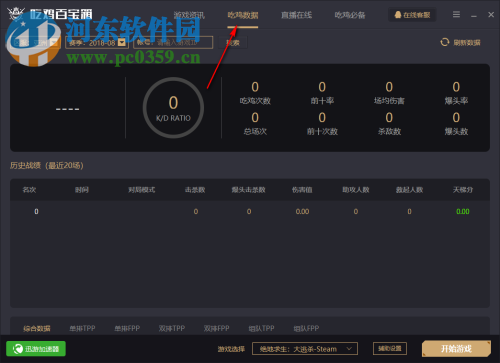Click the 开始游戏 start button
The width and height of the screenshot is (500, 363).
click(456, 349)
